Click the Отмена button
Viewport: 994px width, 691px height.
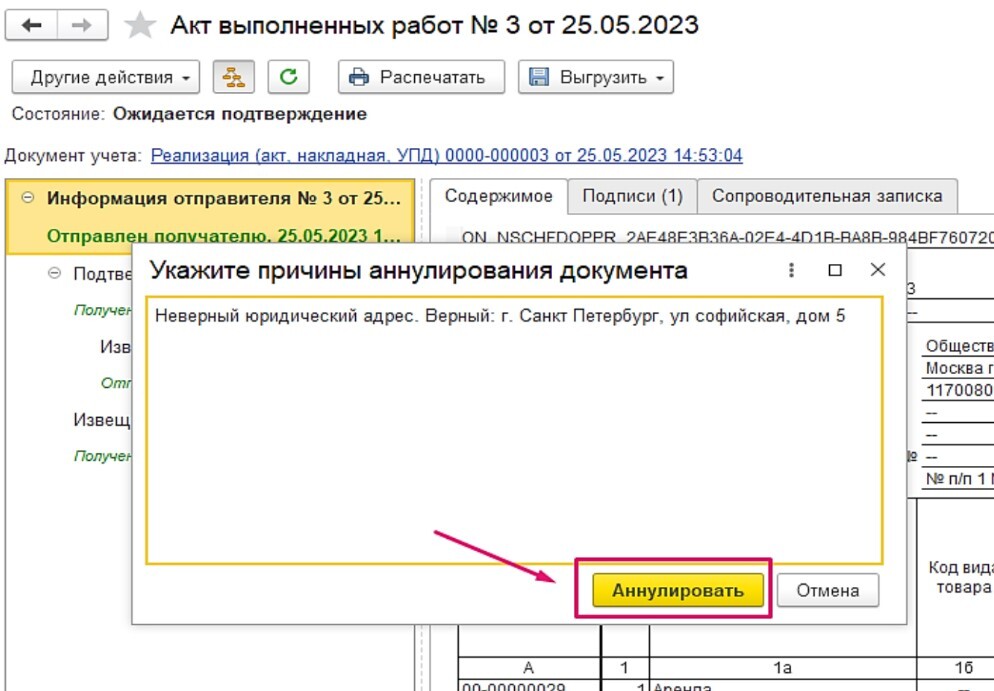(x=827, y=590)
